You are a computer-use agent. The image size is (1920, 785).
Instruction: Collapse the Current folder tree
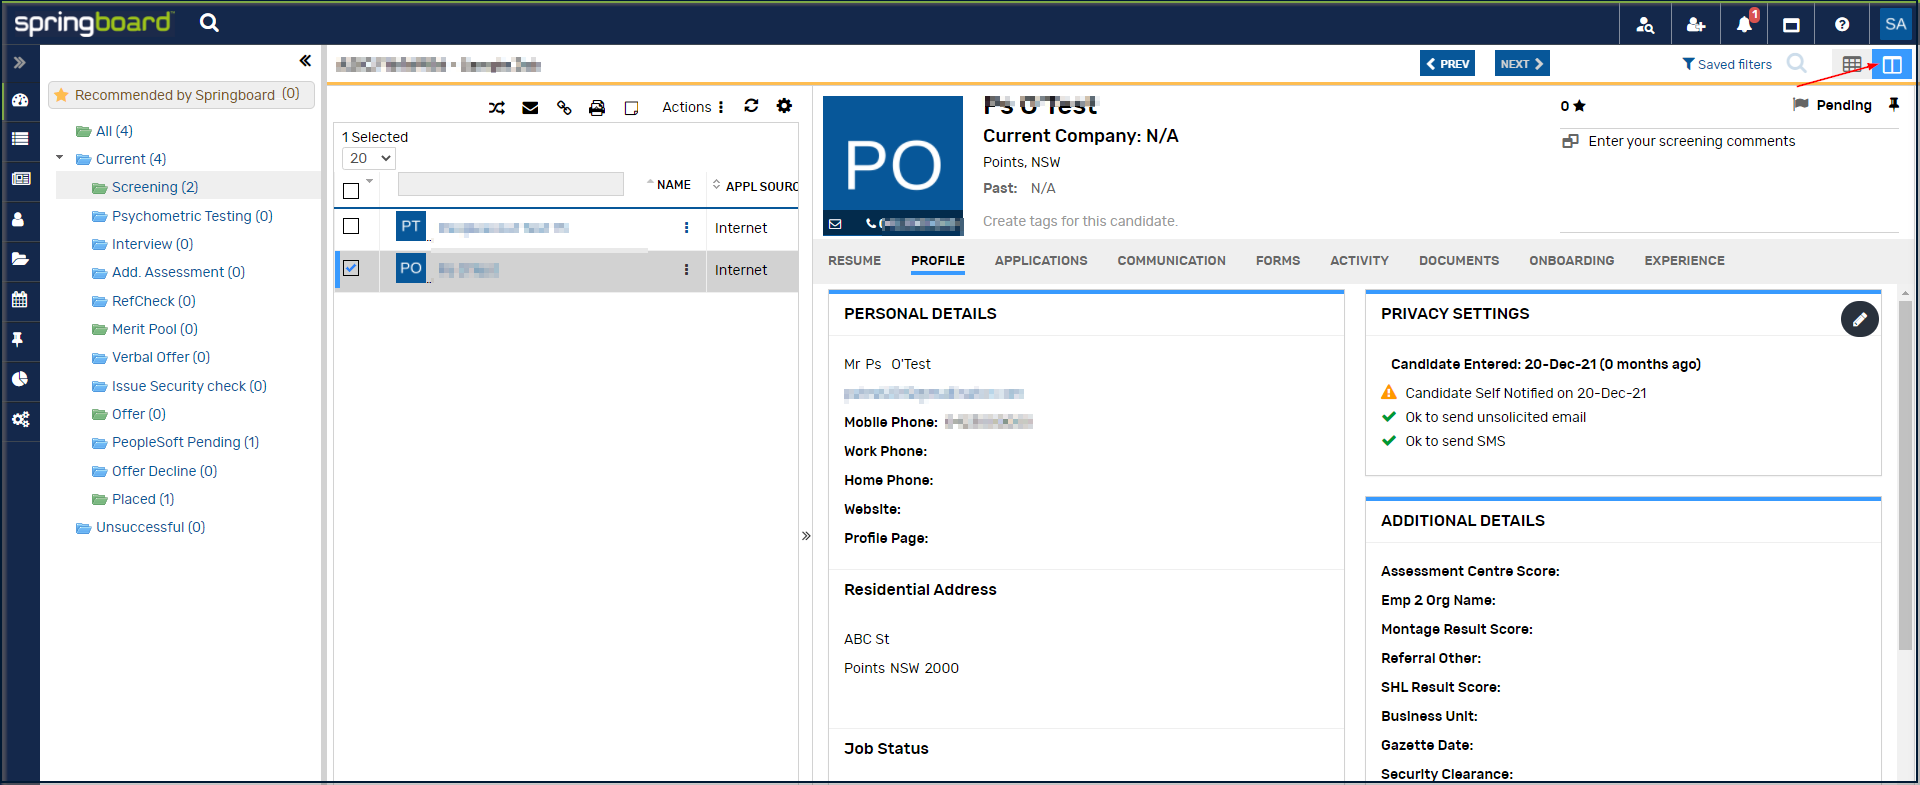click(60, 158)
